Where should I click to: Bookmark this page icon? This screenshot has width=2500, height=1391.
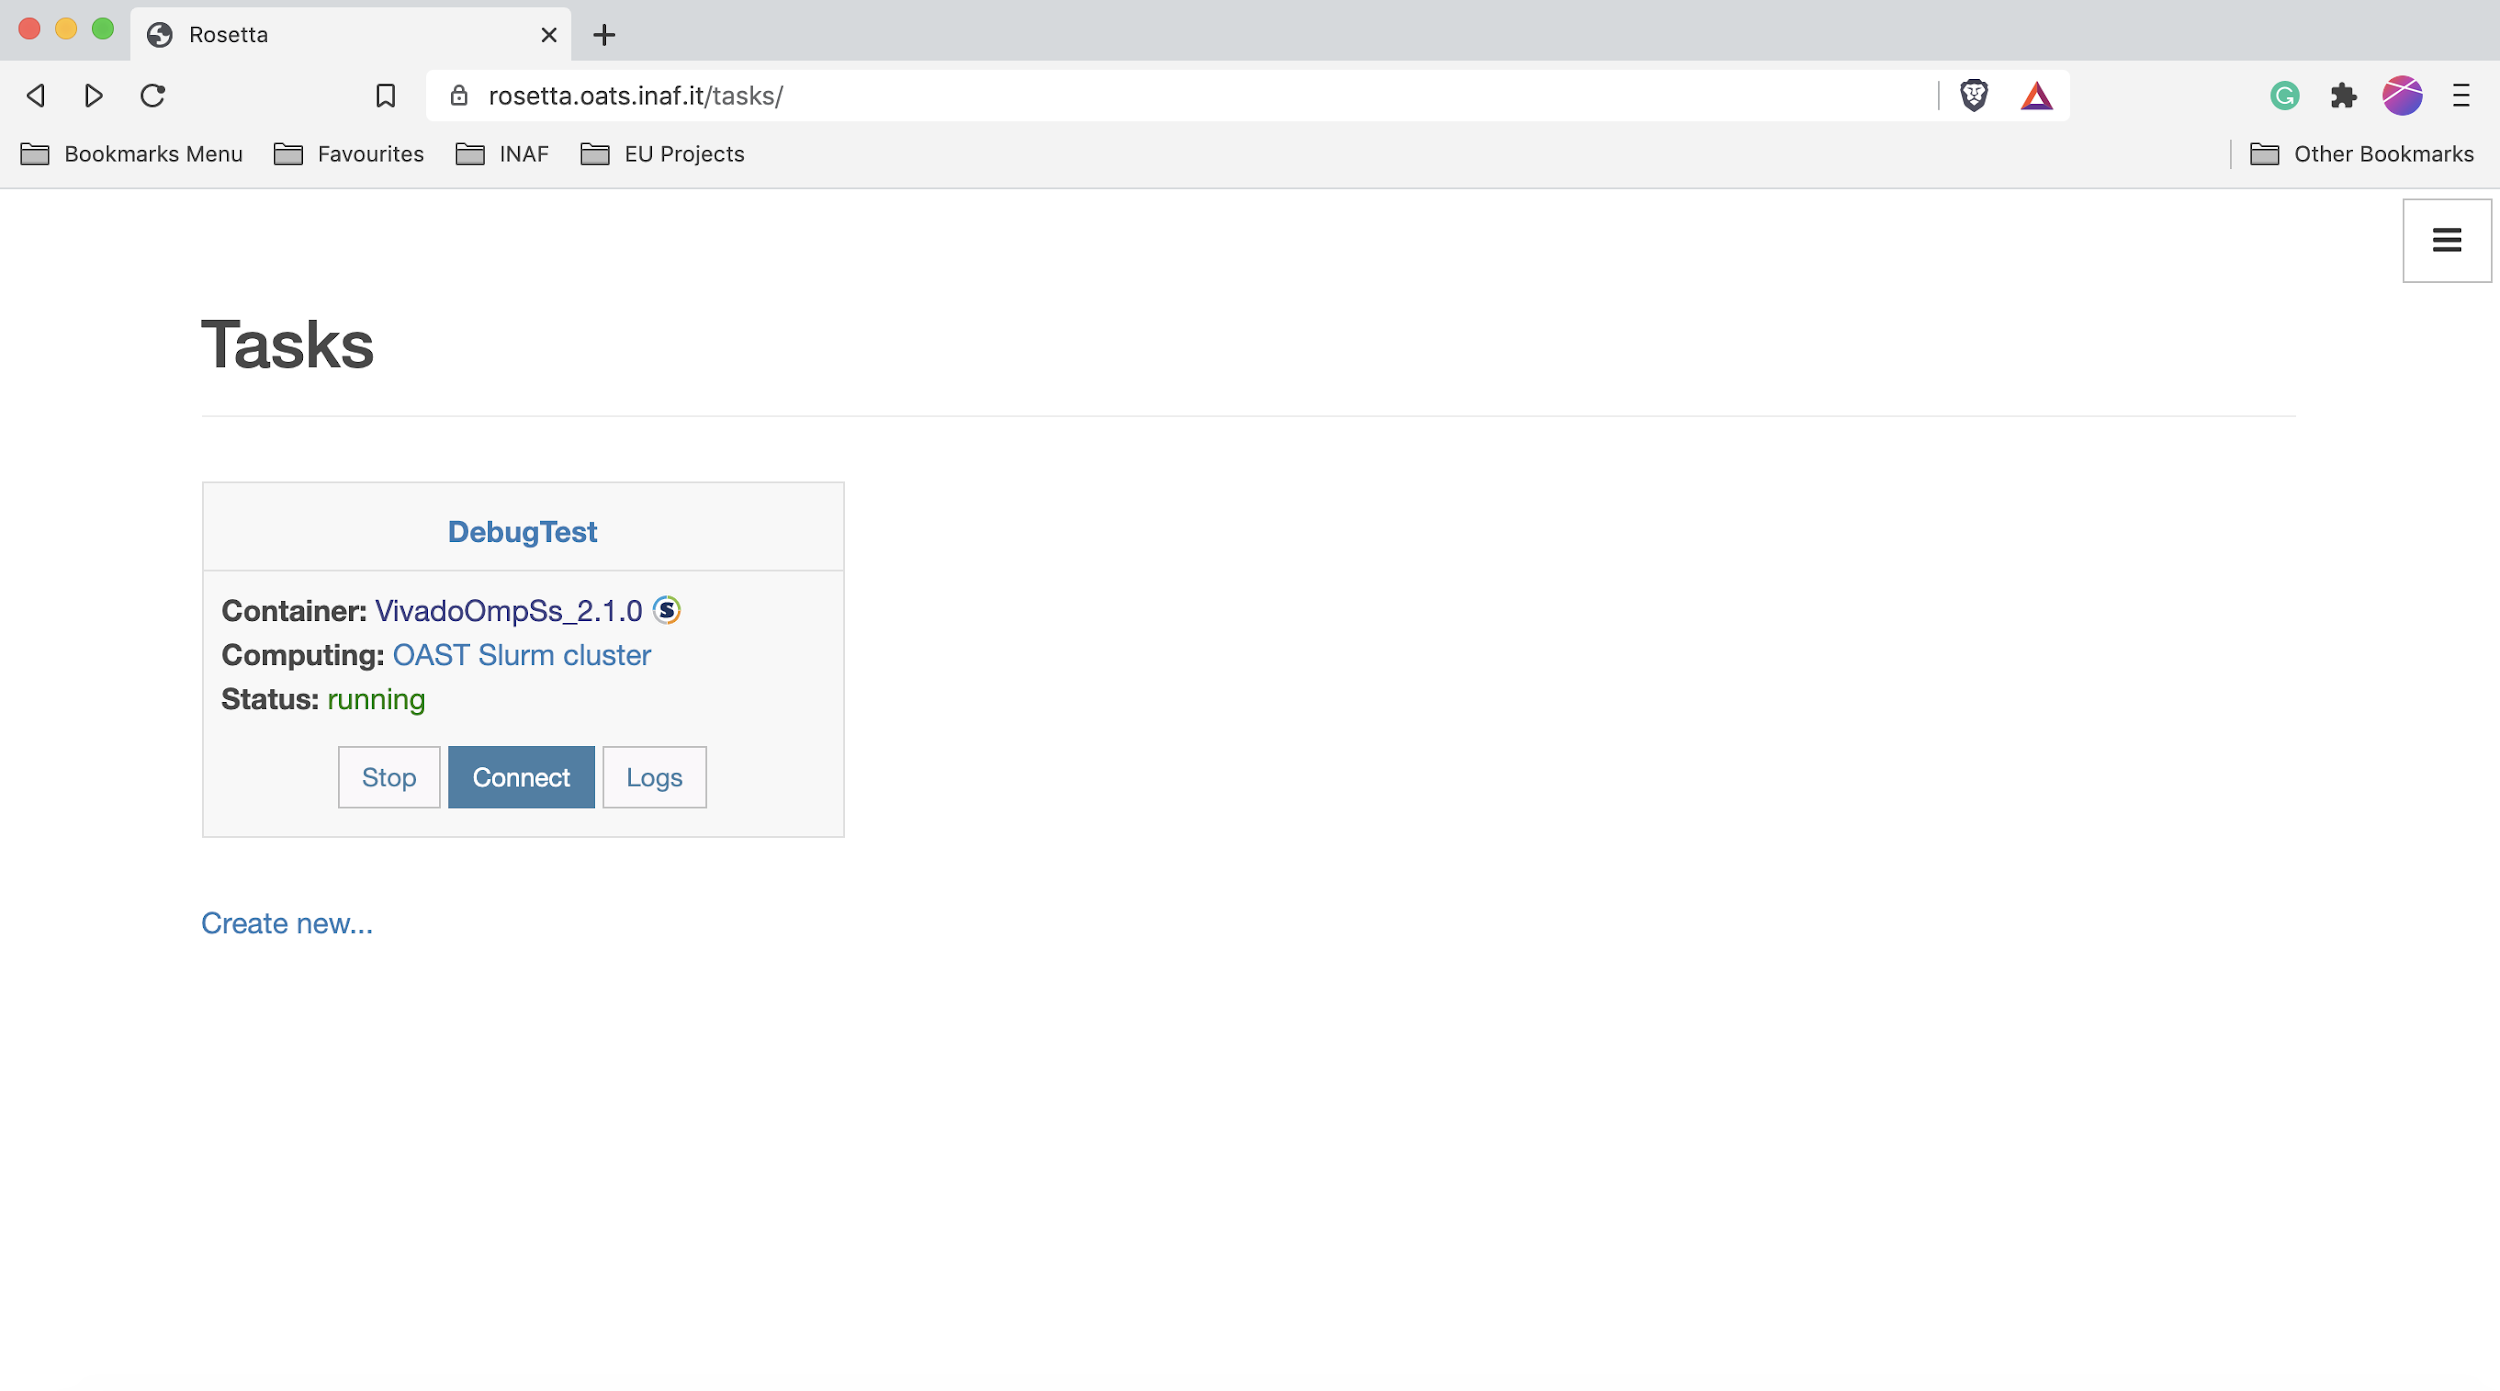click(x=385, y=96)
